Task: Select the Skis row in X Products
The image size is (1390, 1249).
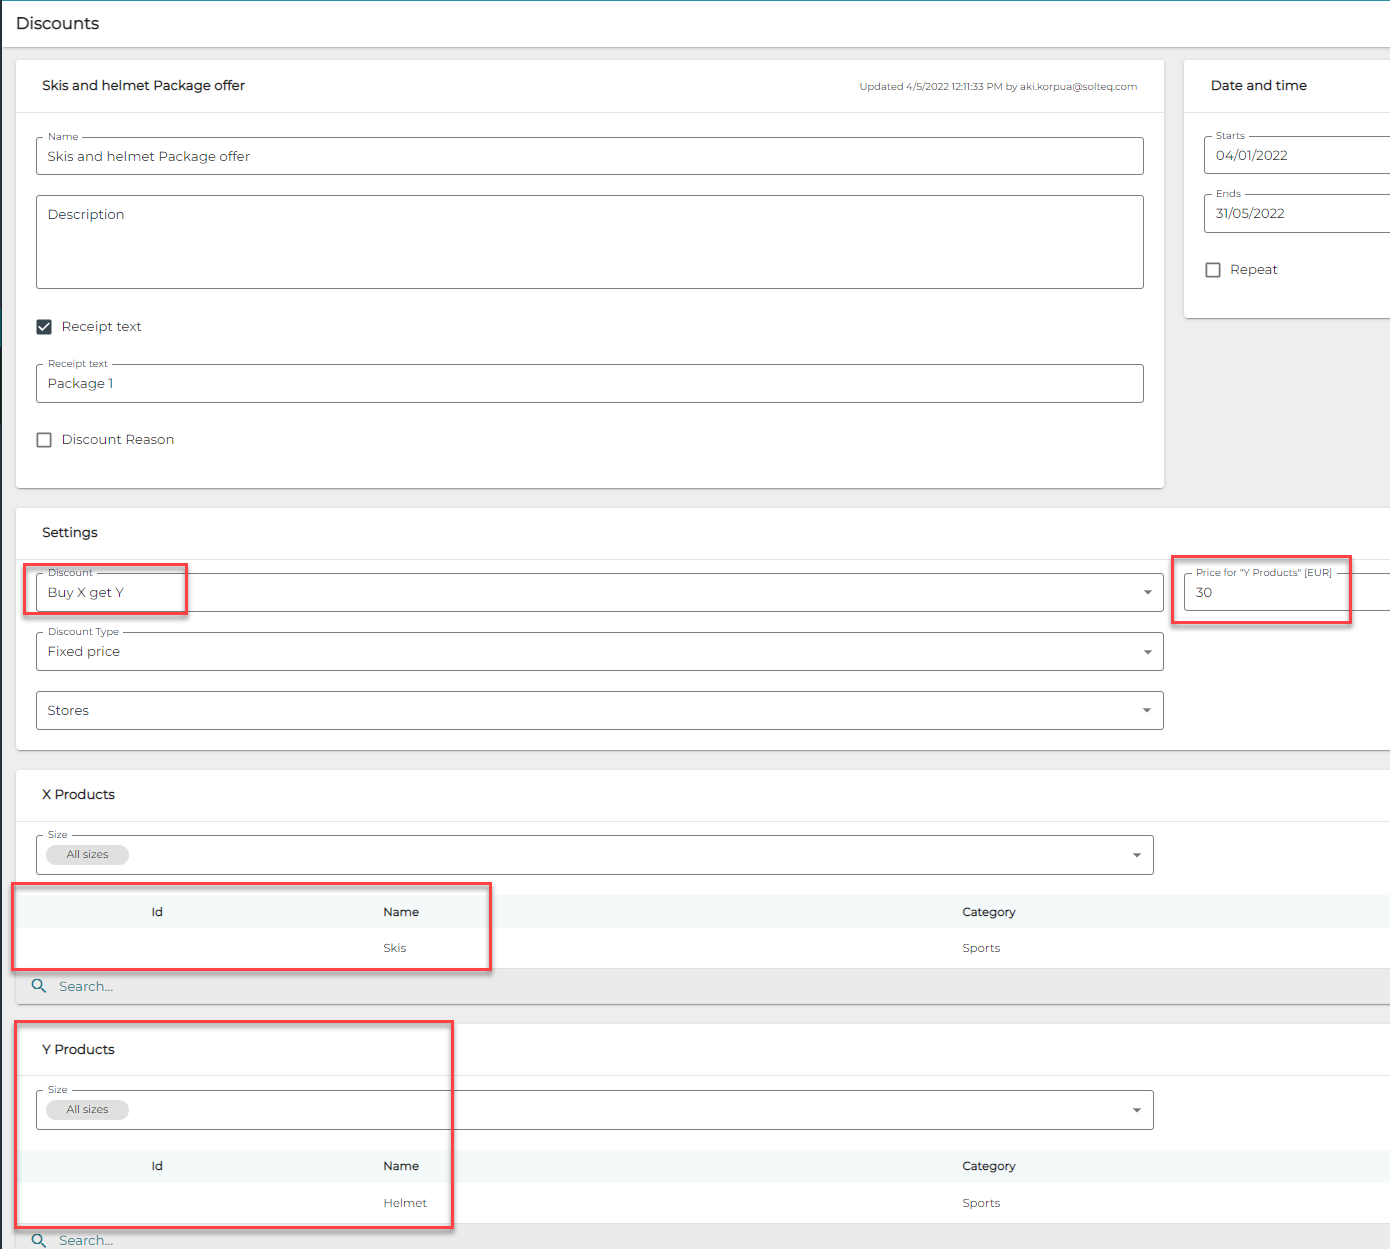Action: [395, 948]
